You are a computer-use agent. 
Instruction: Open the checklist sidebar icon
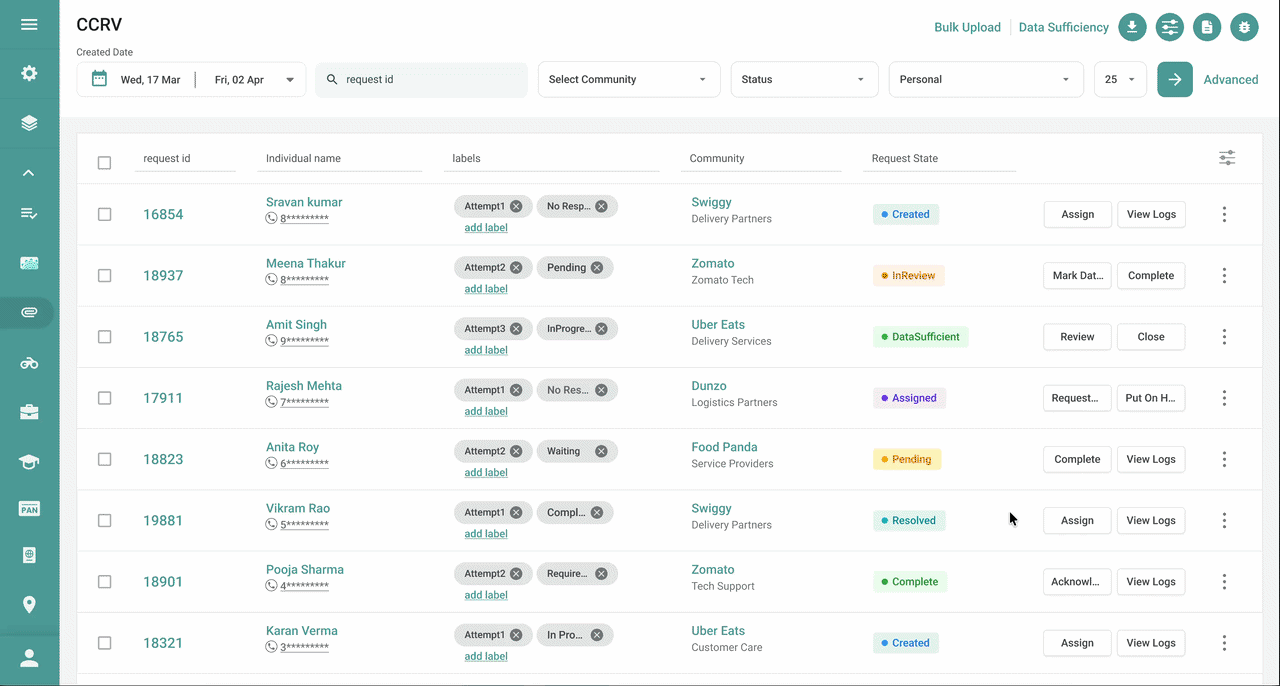[x=29, y=213]
